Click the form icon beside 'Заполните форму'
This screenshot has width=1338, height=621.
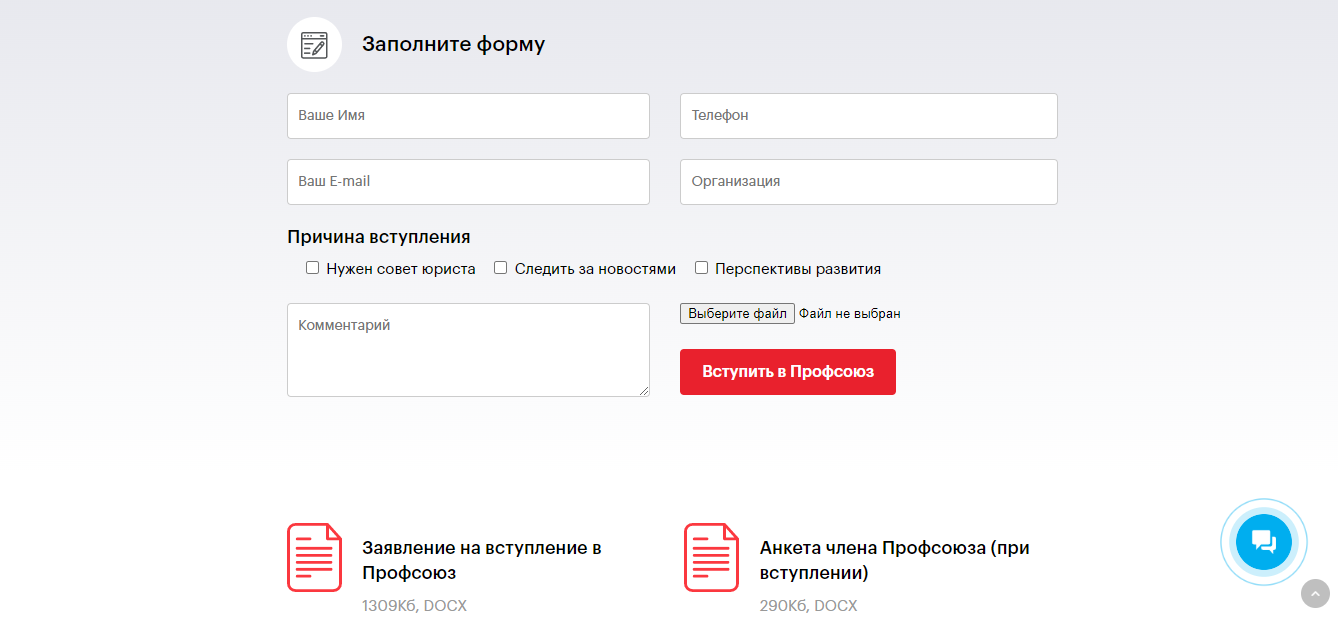314,45
